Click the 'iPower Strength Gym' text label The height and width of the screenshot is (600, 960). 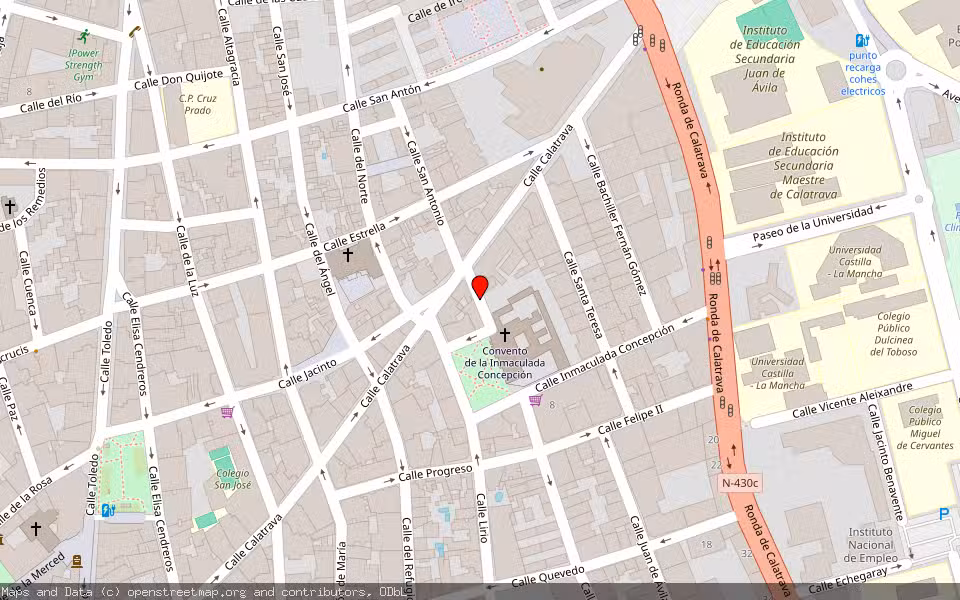(83, 65)
